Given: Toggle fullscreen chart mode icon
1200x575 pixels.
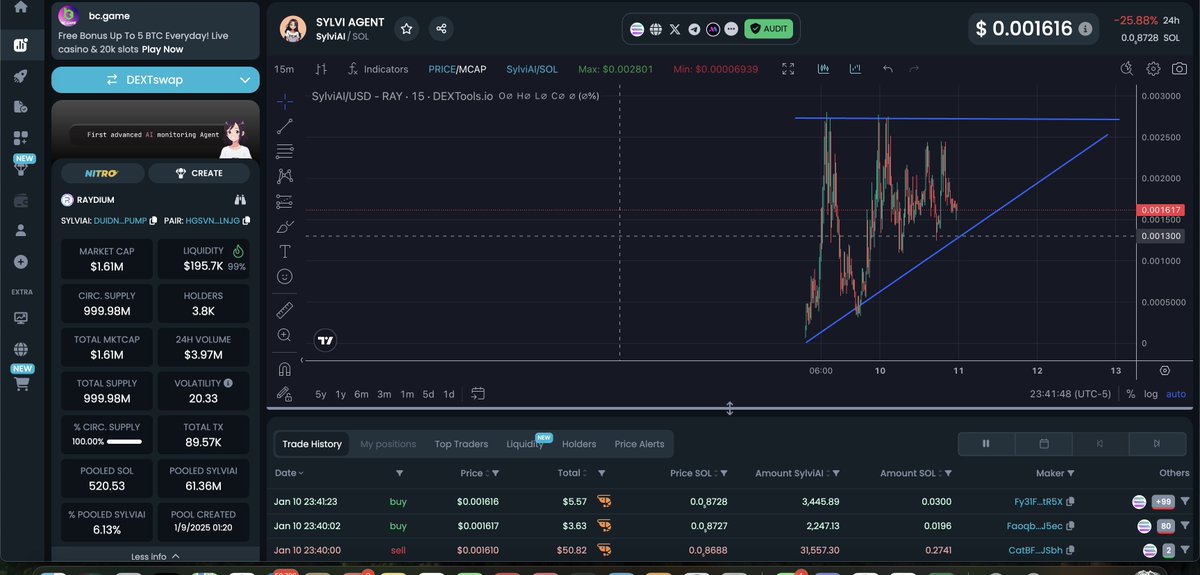Looking at the screenshot, I should (788, 69).
